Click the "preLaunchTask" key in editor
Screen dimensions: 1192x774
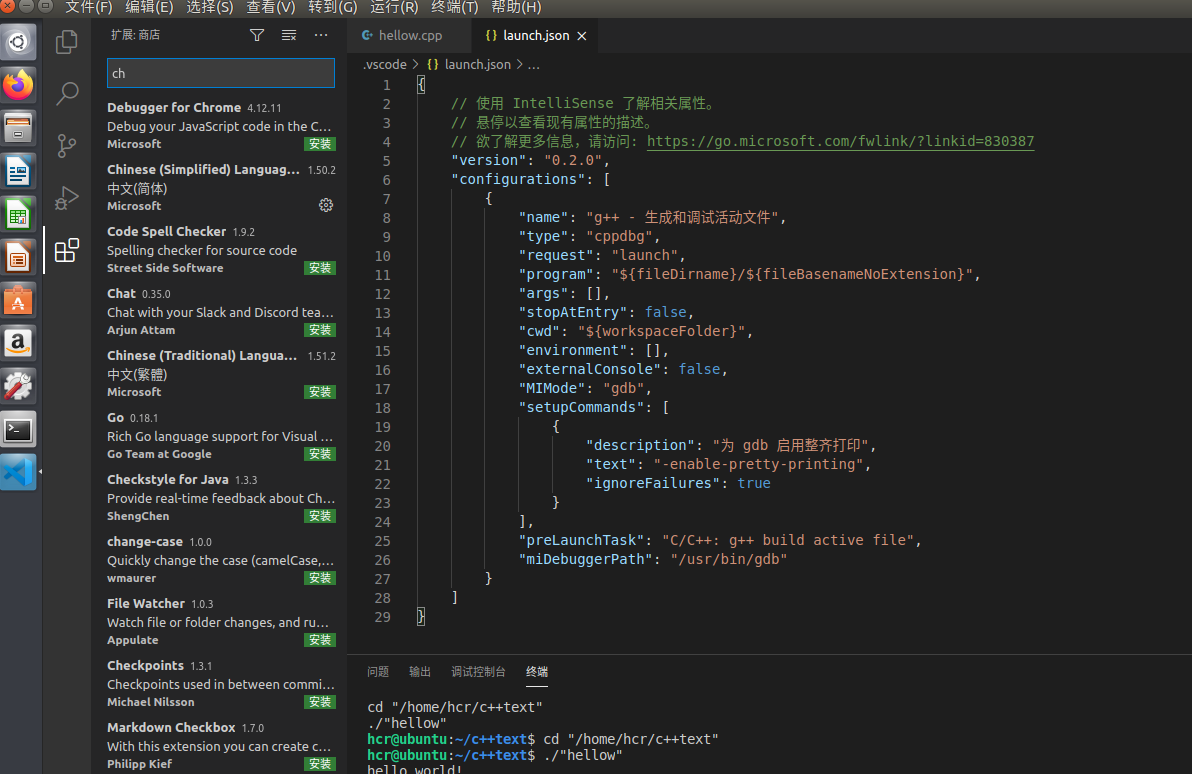click(582, 541)
